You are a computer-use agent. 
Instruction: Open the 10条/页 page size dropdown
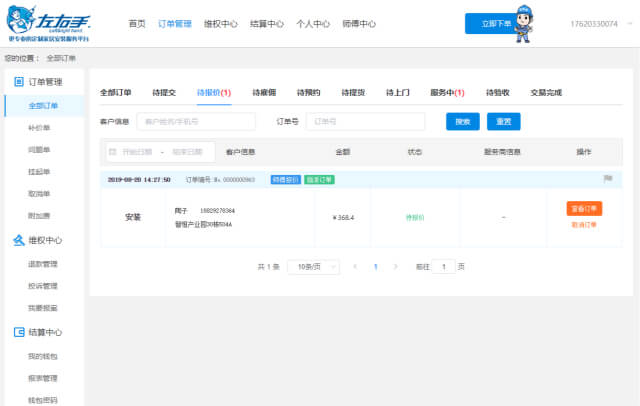pos(310,267)
